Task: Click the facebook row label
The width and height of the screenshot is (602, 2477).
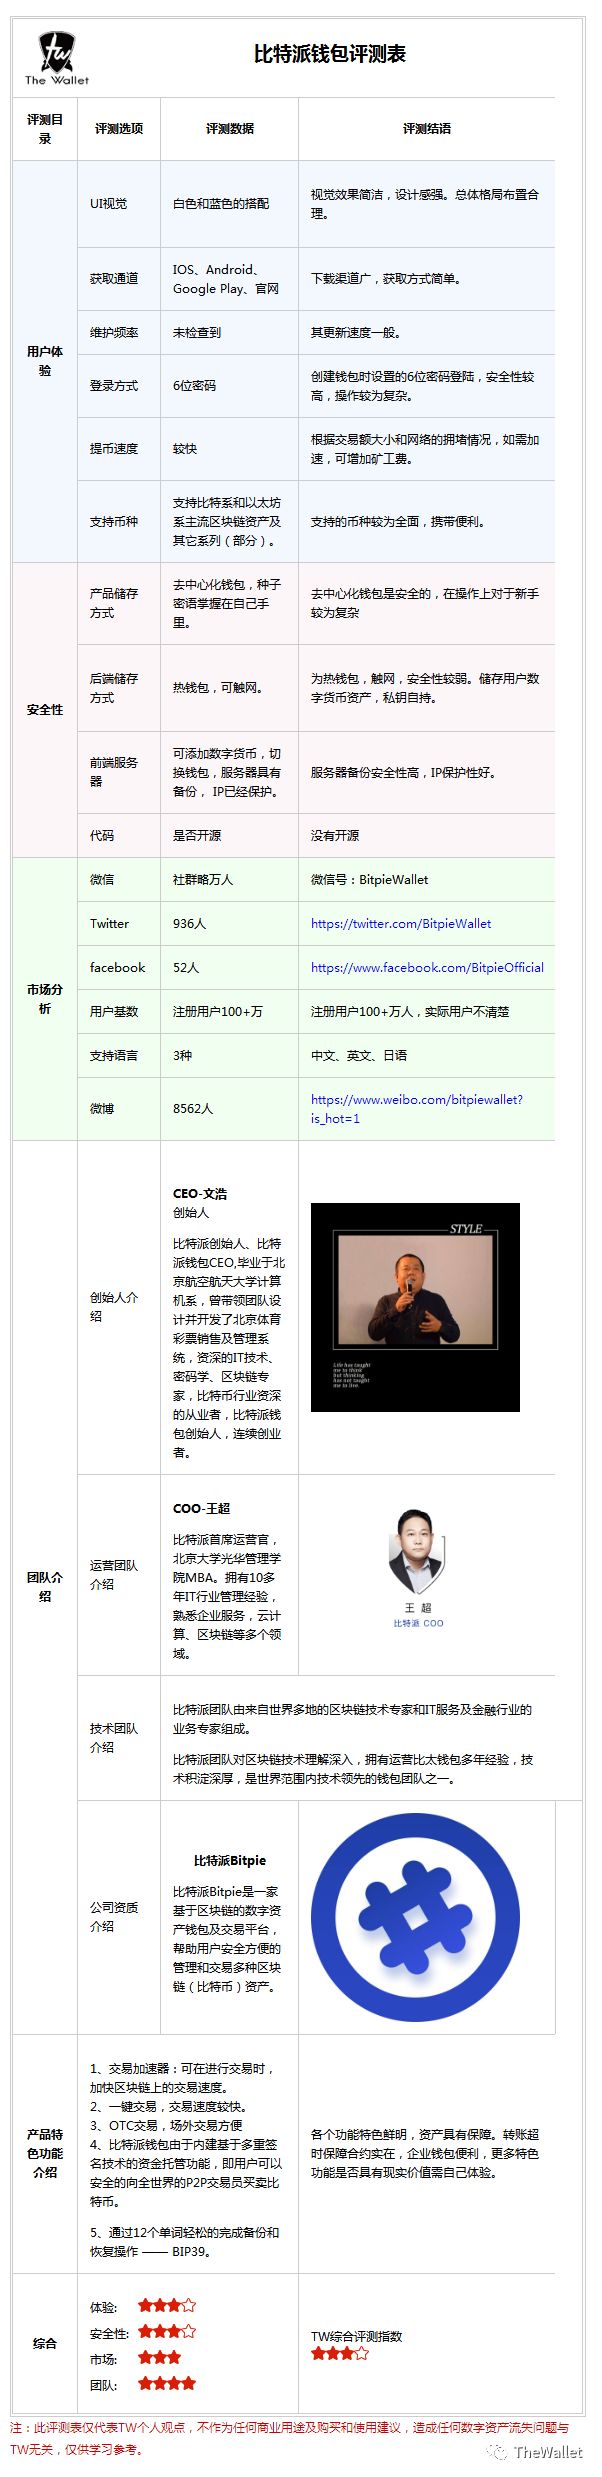Action: click(118, 967)
